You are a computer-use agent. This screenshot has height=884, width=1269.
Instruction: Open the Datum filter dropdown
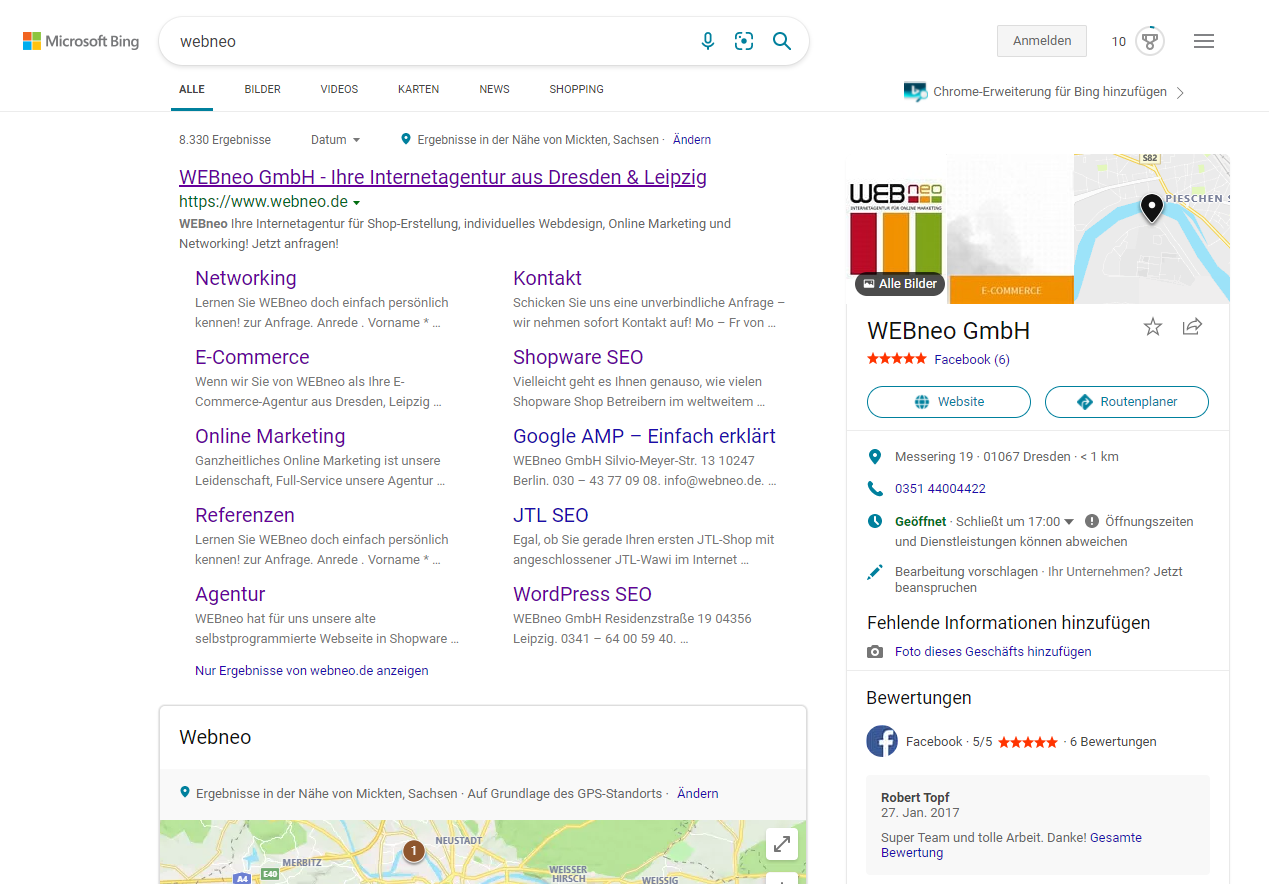pos(335,140)
